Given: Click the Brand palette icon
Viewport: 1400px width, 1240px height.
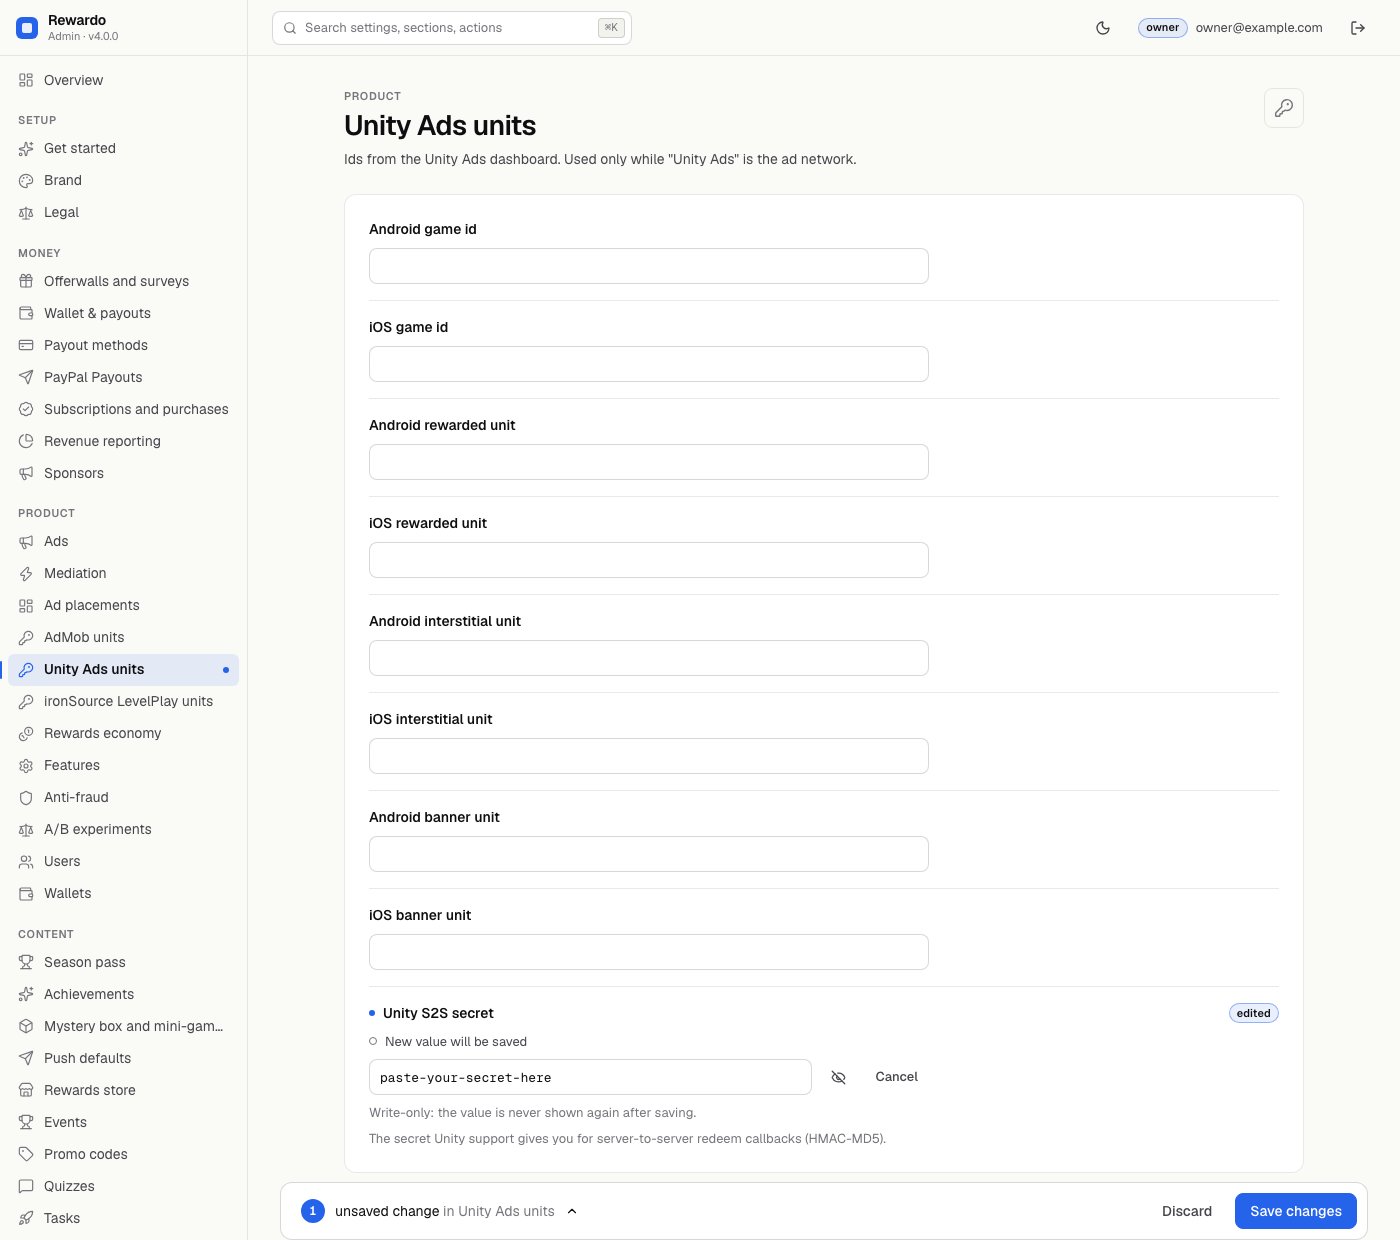Looking at the screenshot, I should tap(26, 181).
